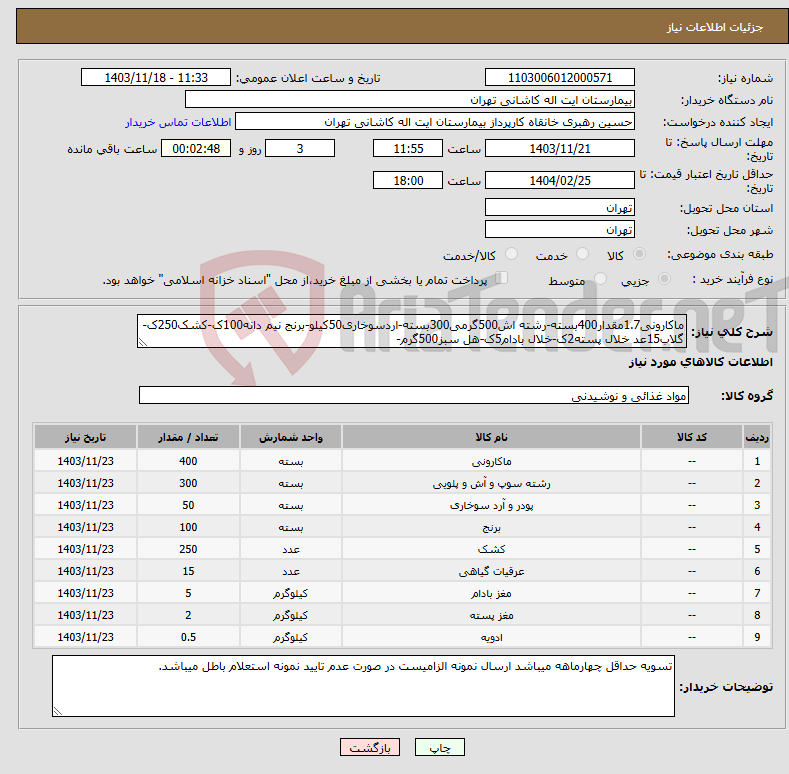Click the need number field 1103006012000571
This screenshot has width=789, height=774.
click(x=560, y=78)
